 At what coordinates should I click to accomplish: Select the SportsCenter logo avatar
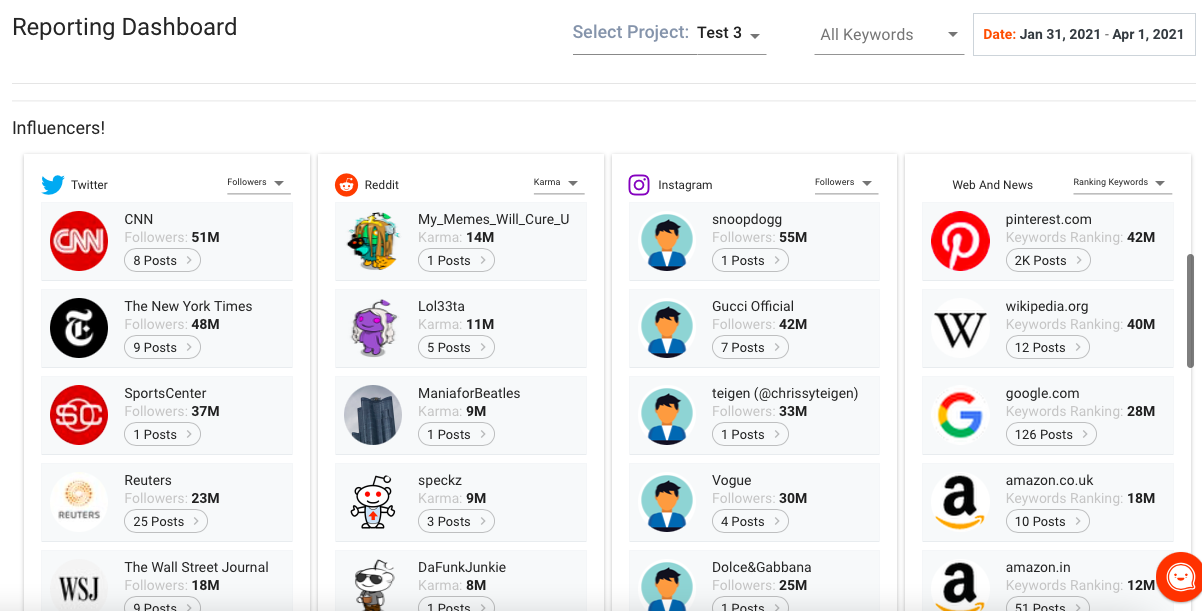[x=79, y=415]
